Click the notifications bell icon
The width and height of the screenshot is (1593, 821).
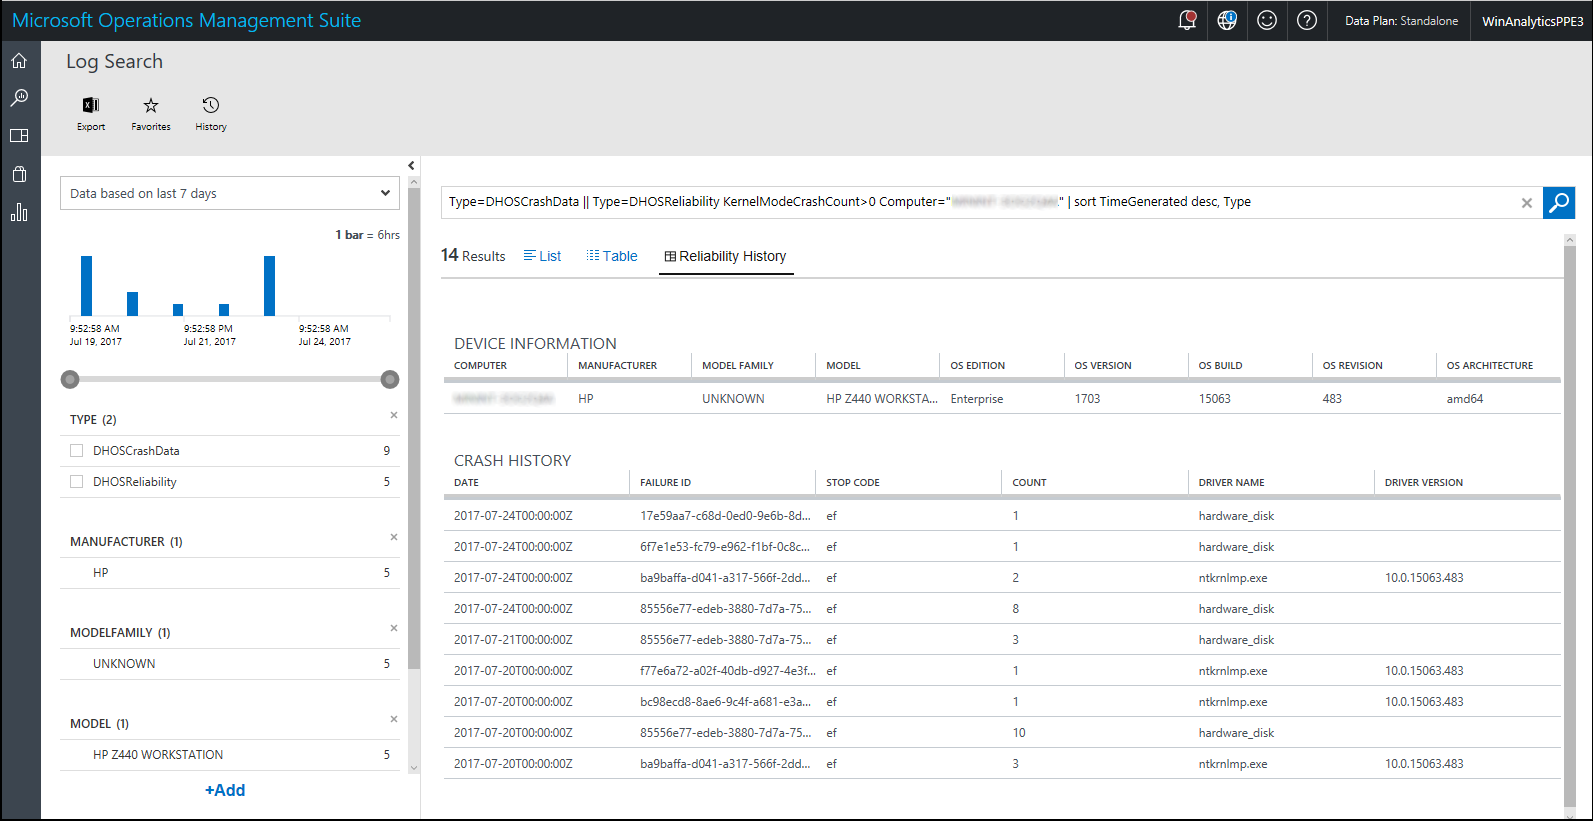click(x=1187, y=20)
